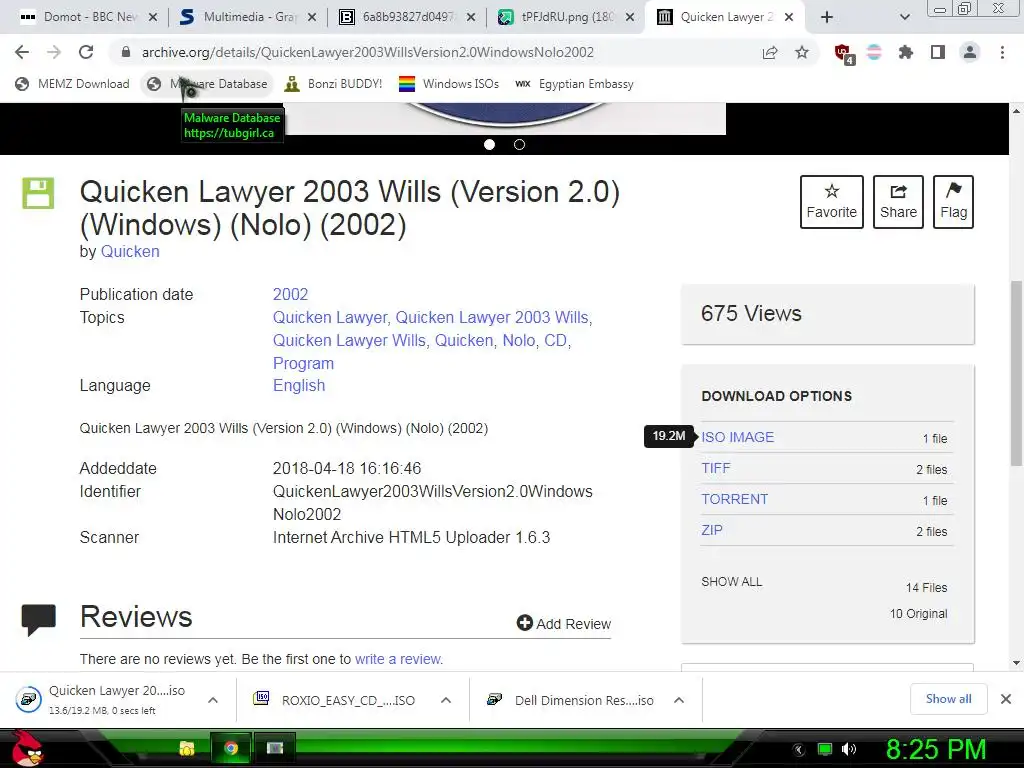The height and width of the screenshot is (768, 1024).
Task: Open the Quicken Lawyer Wills topic
Action: (349, 340)
